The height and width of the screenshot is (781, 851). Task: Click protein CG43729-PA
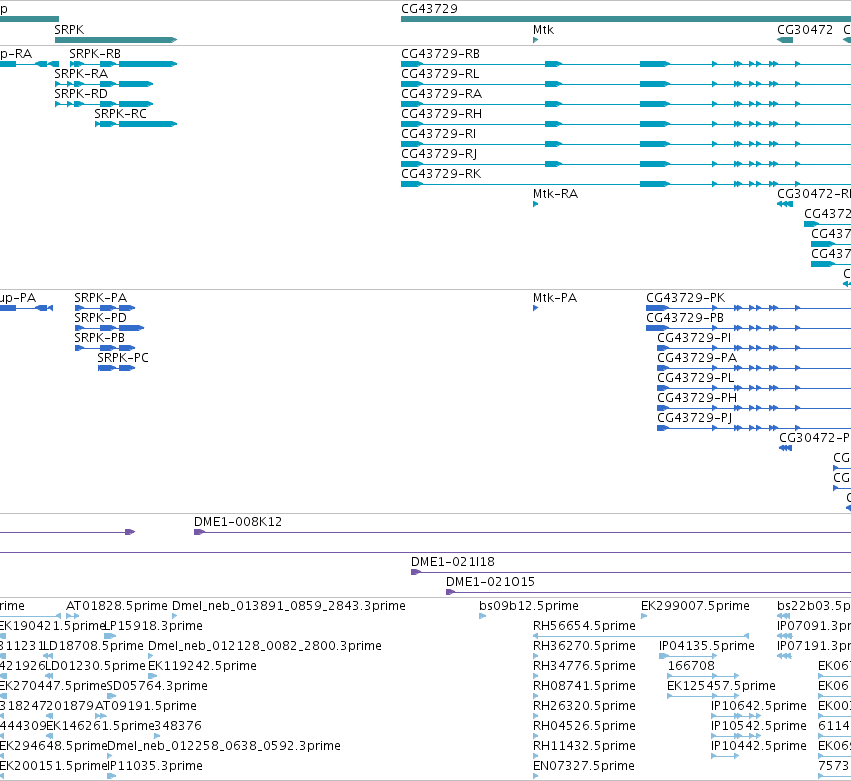pyautogui.click(x=697, y=358)
